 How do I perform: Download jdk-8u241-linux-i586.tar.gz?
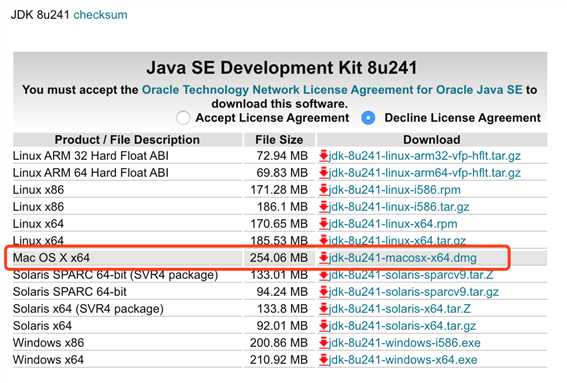[399, 207]
